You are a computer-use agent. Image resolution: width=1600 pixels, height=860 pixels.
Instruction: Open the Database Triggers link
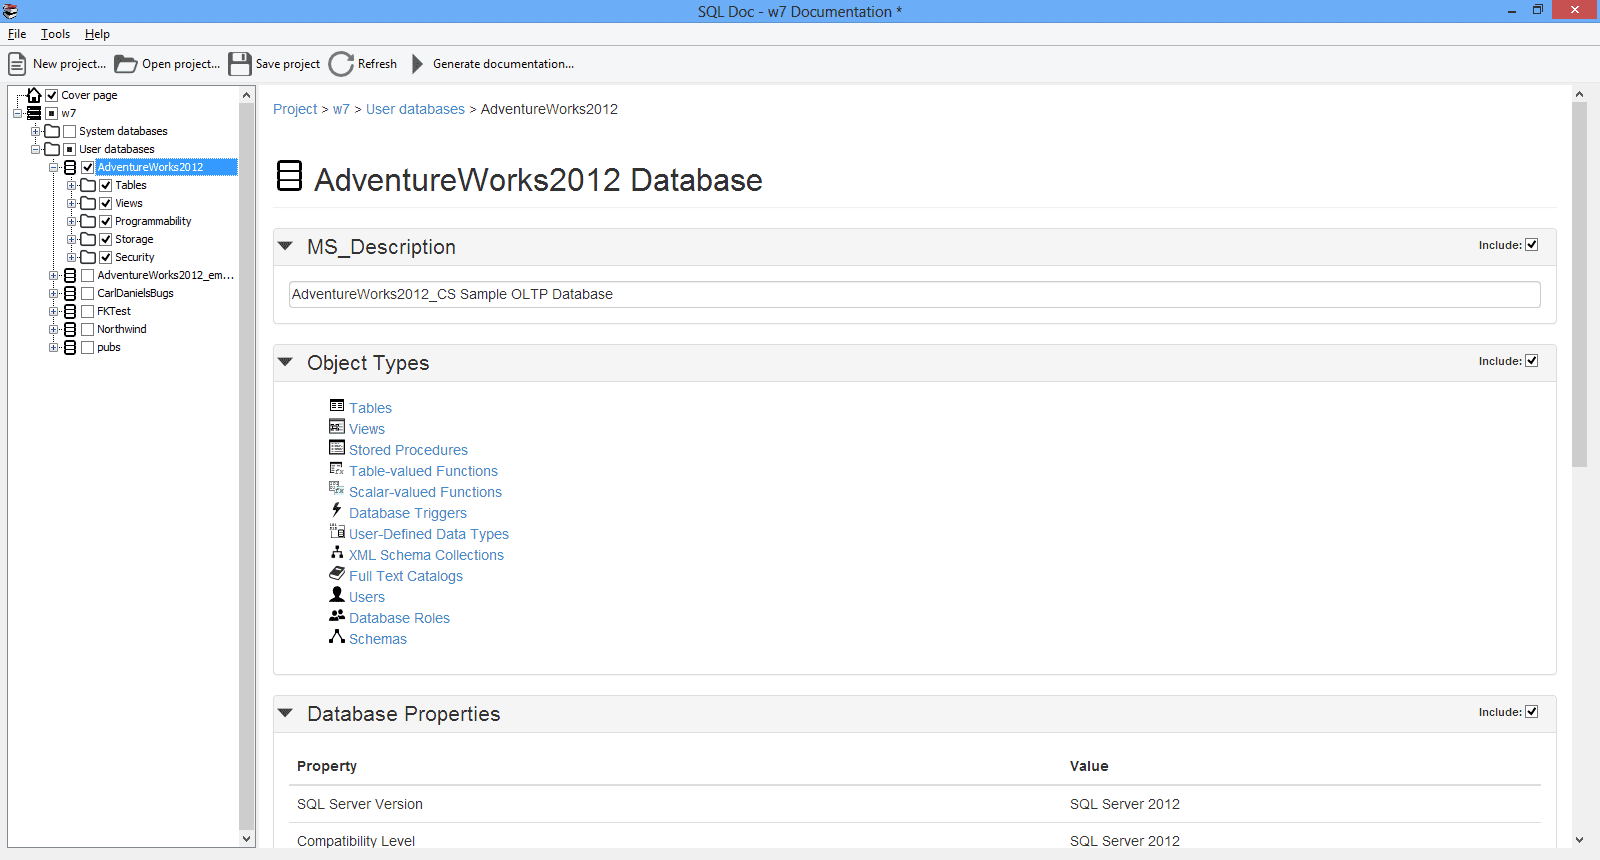(408, 513)
